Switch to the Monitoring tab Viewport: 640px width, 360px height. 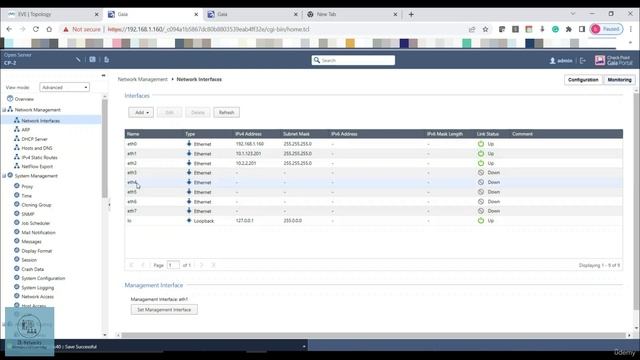pos(619,80)
